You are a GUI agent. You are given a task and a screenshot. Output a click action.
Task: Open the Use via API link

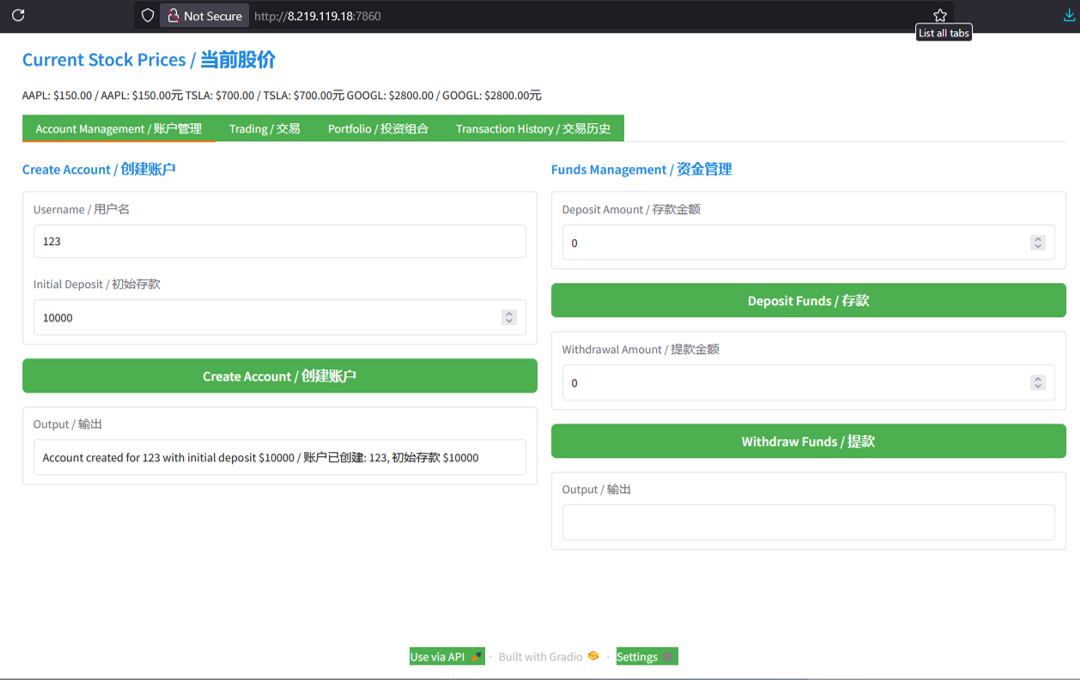click(446, 657)
